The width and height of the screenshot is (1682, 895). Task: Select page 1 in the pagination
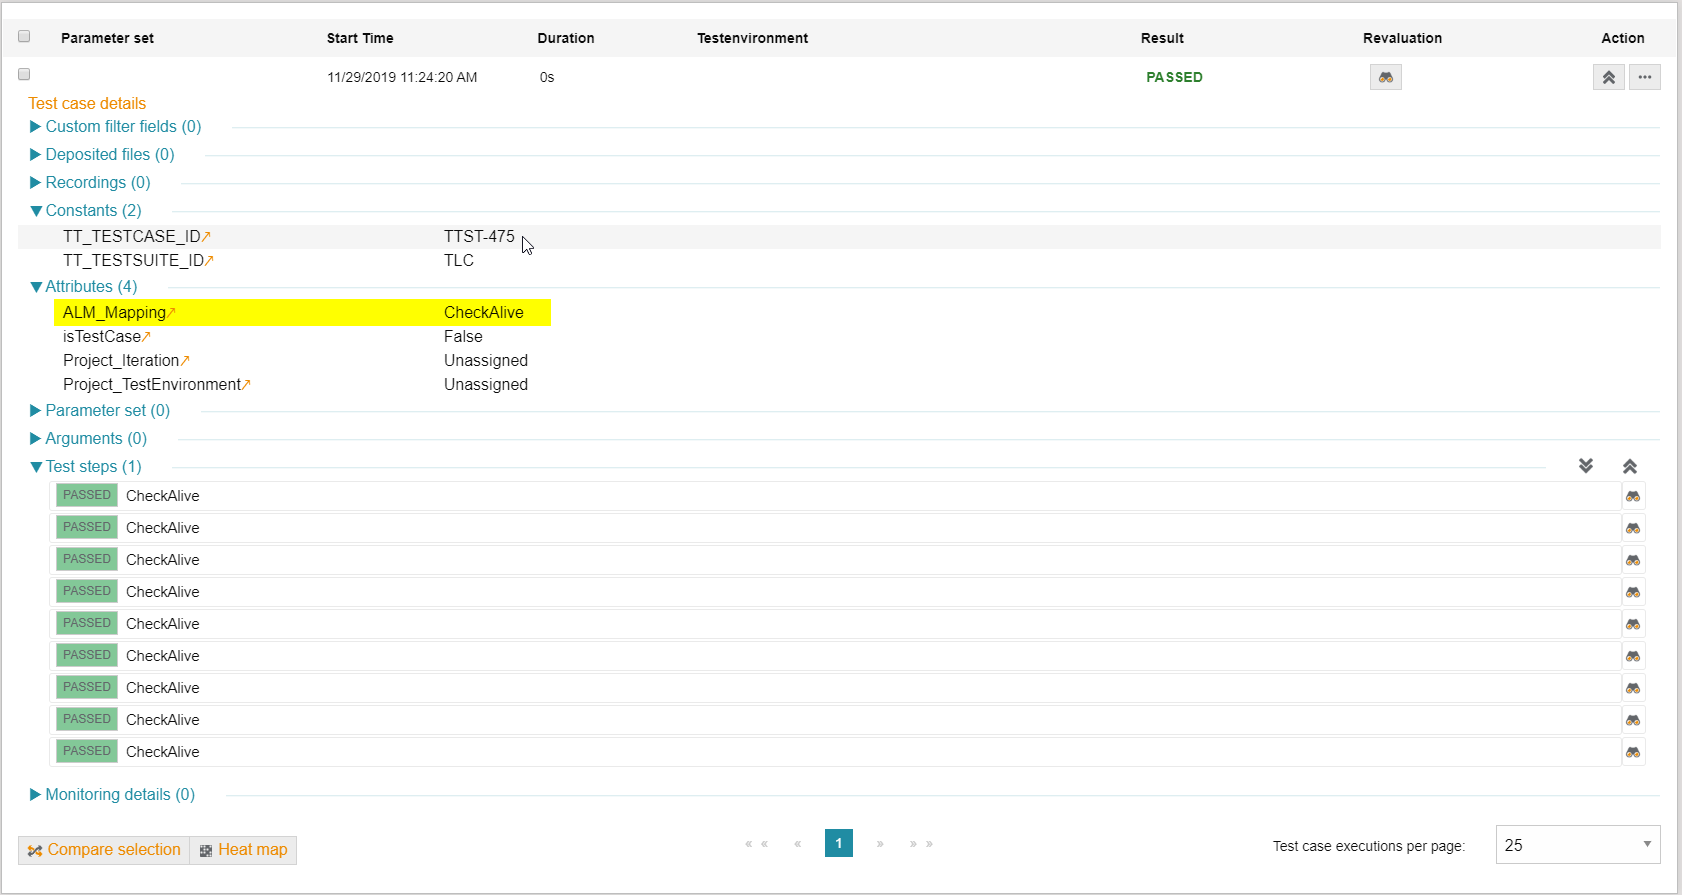(x=838, y=843)
